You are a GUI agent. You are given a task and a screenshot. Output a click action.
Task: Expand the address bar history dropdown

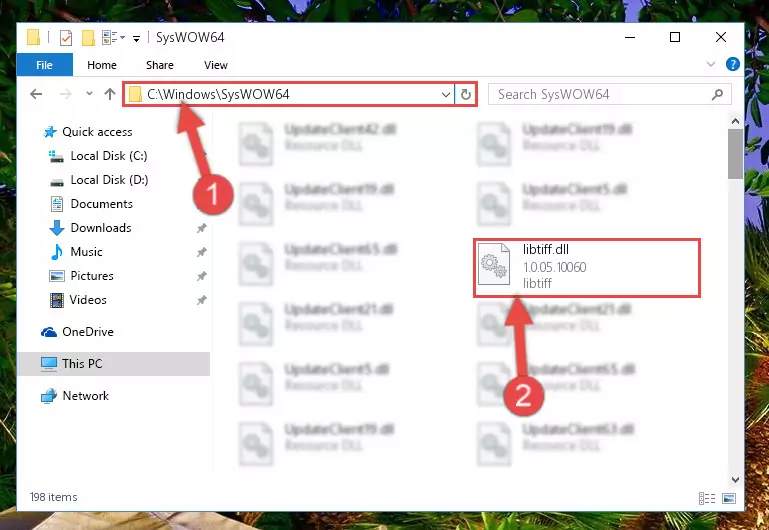pos(445,94)
